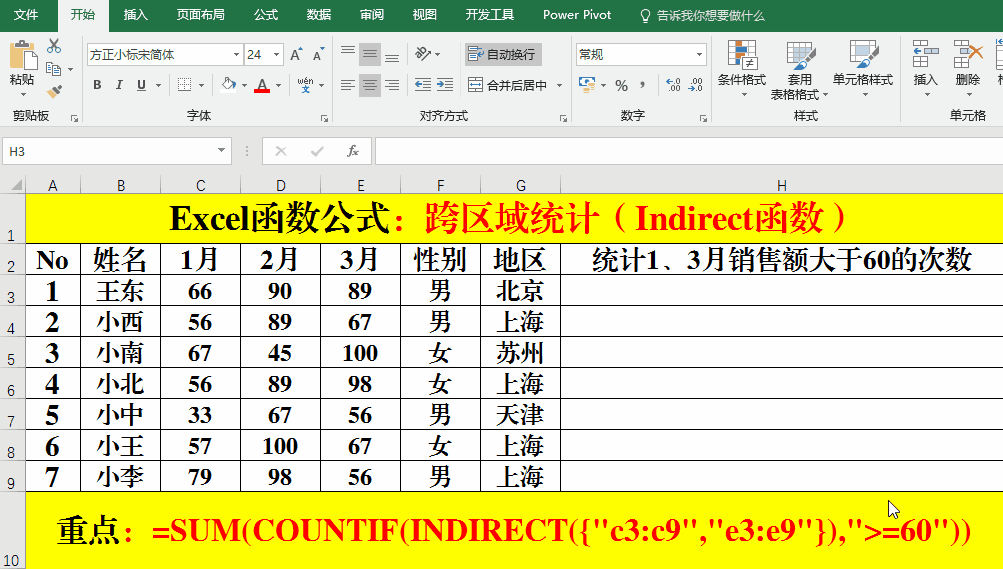Open the 公式 ribbon tab
The width and height of the screenshot is (1003, 569).
(x=266, y=15)
